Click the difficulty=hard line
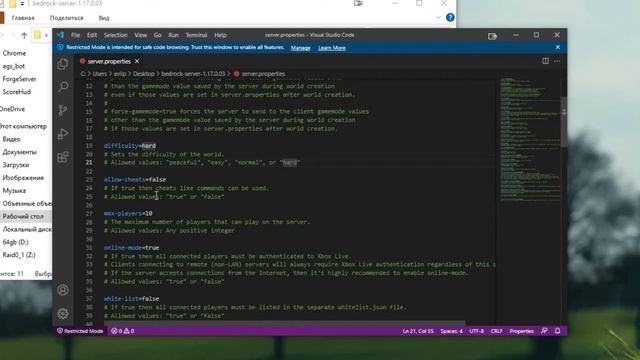 130,146
